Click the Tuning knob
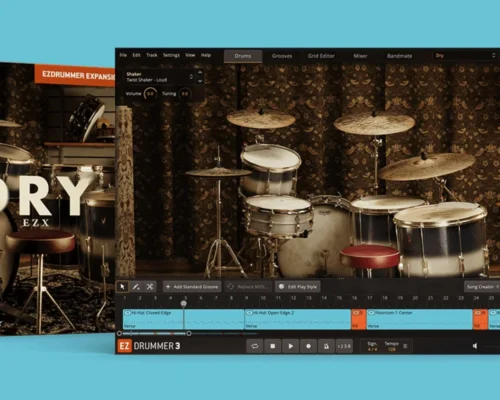This screenshot has width=500, height=400. pyautogui.click(x=185, y=94)
